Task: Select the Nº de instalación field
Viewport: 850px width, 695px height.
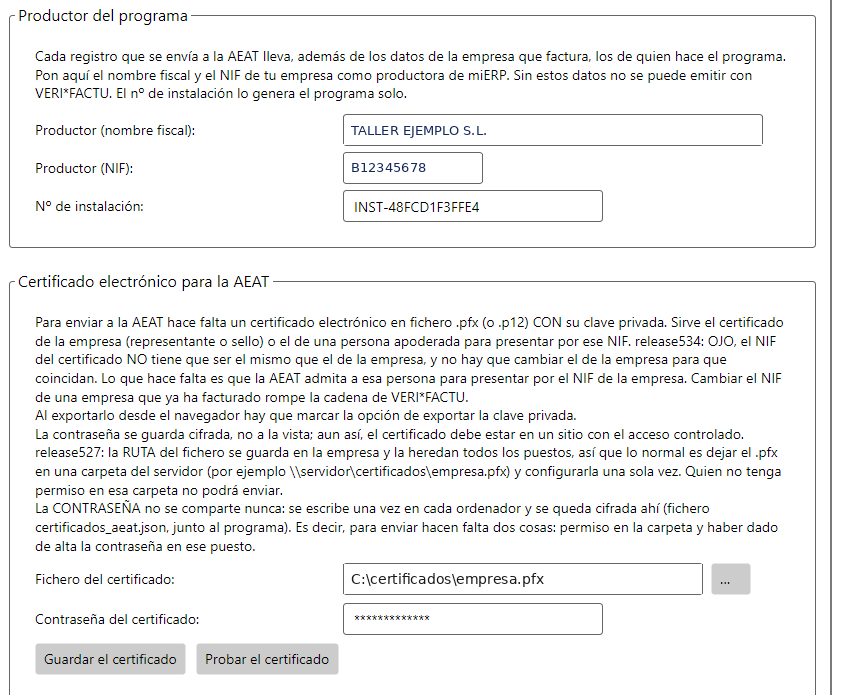Action: (x=473, y=206)
